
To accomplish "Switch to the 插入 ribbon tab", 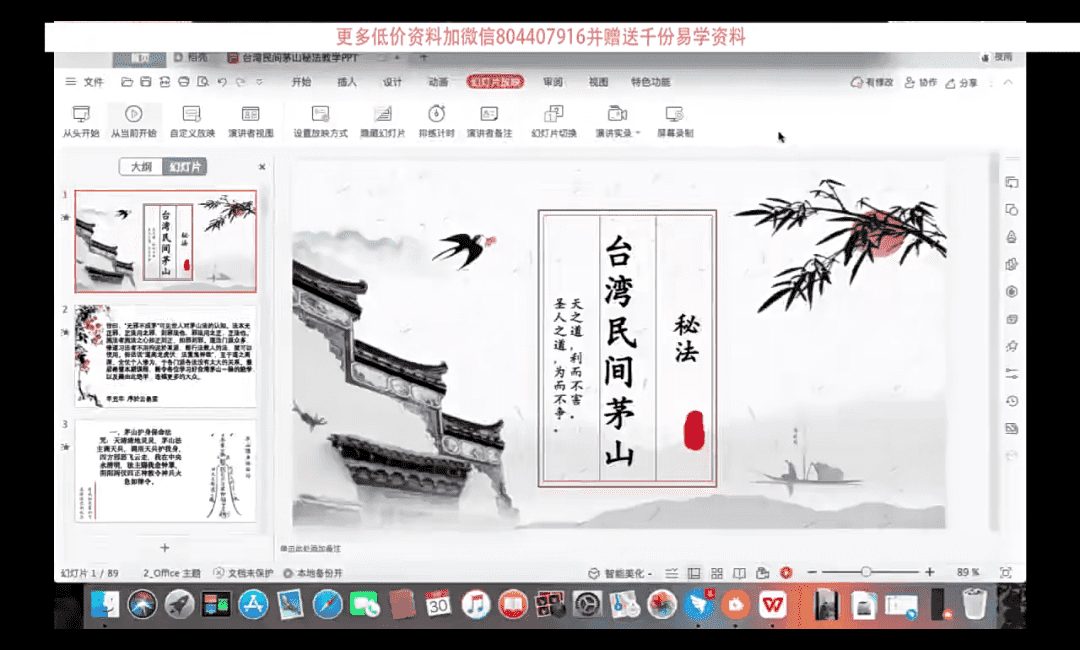I will click(x=347, y=82).
